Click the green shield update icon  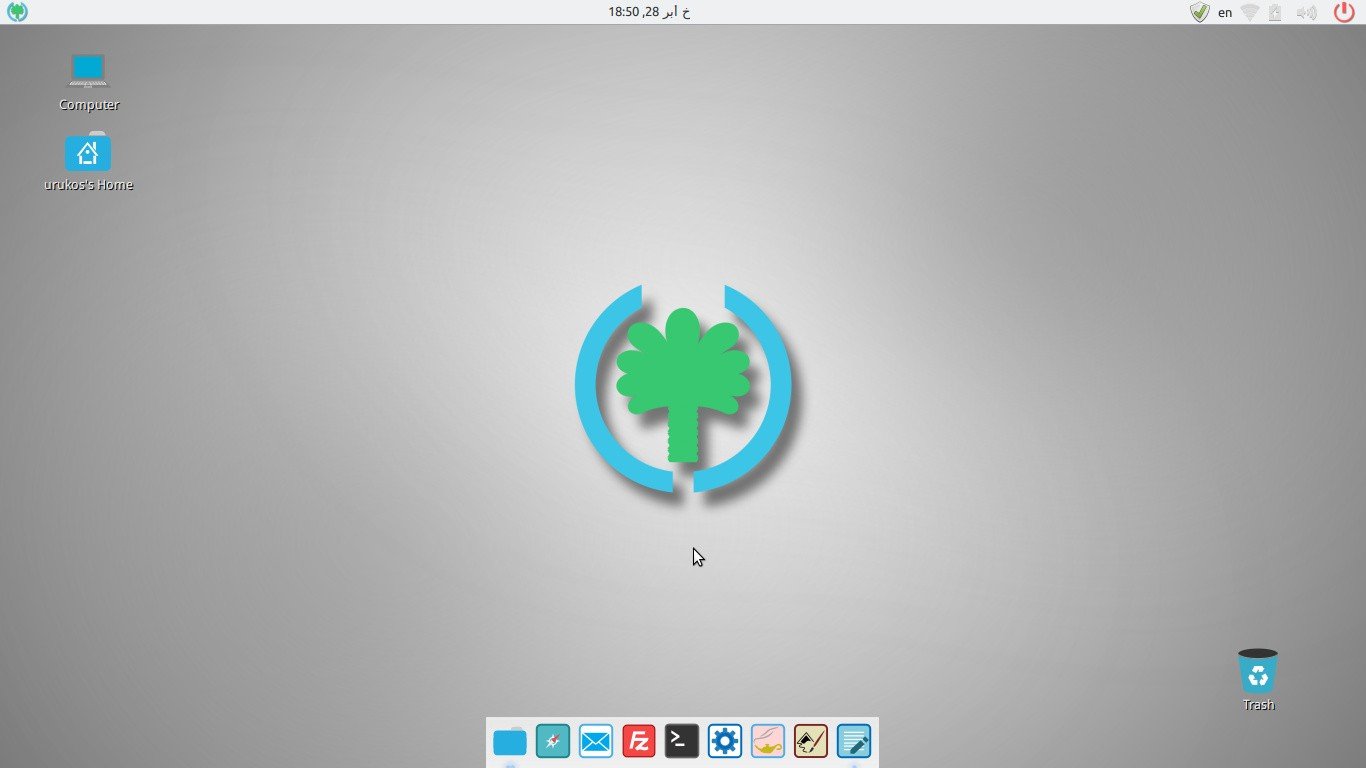coord(1200,12)
